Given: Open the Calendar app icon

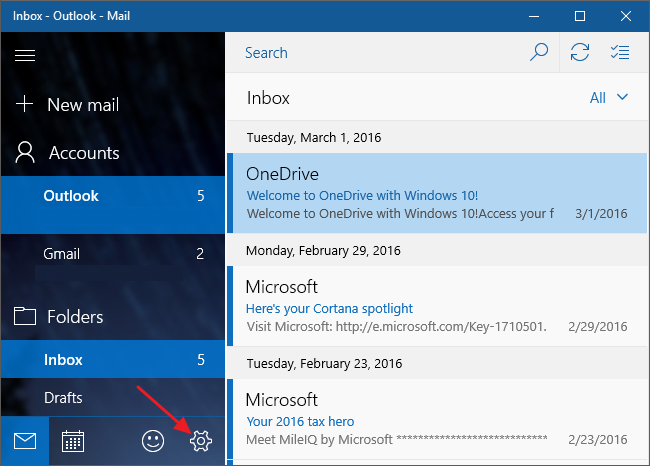Looking at the screenshot, I should pyautogui.click(x=73, y=441).
